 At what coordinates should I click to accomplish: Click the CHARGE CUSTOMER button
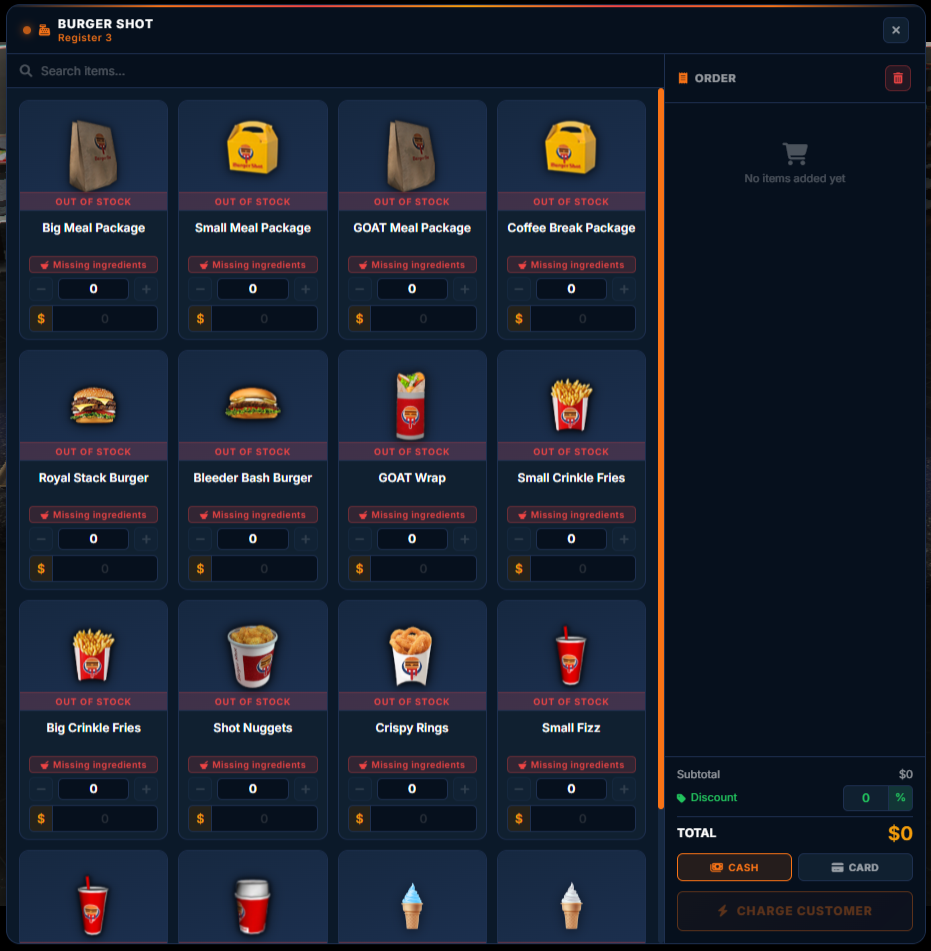[x=795, y=911]
